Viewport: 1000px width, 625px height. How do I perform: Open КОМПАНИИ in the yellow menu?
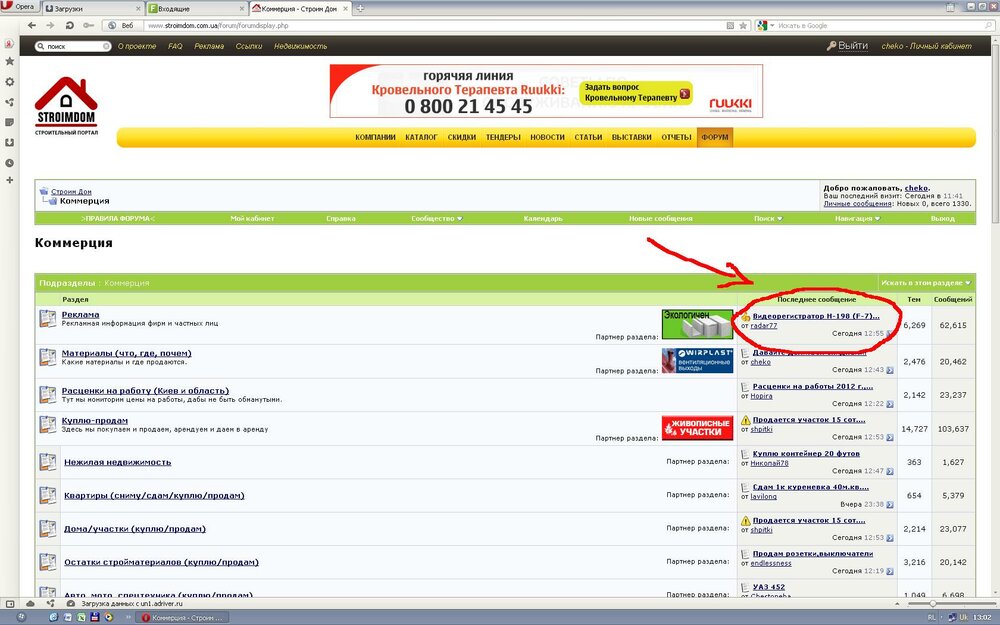(376, 137)
